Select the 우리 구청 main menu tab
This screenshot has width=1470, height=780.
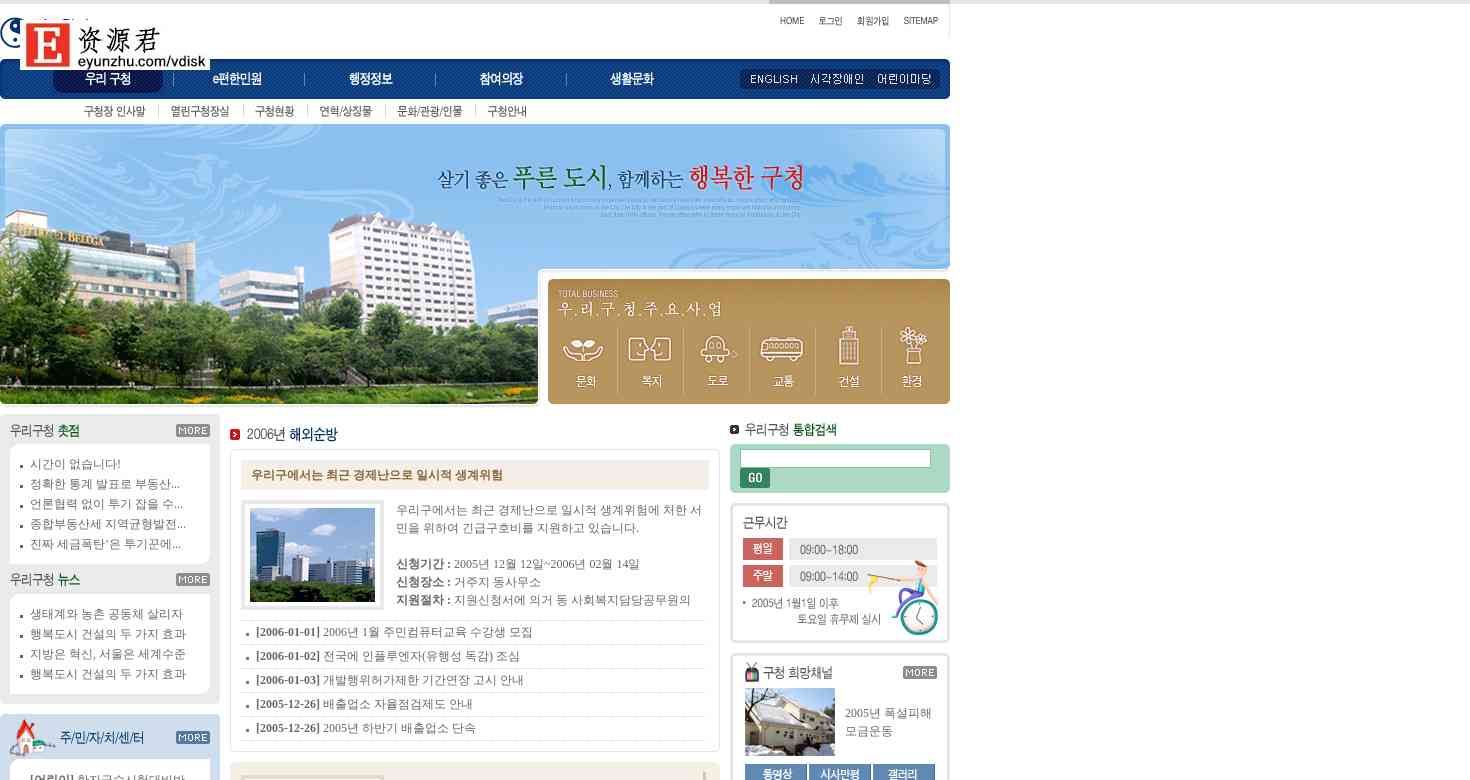tap(108, 79)
